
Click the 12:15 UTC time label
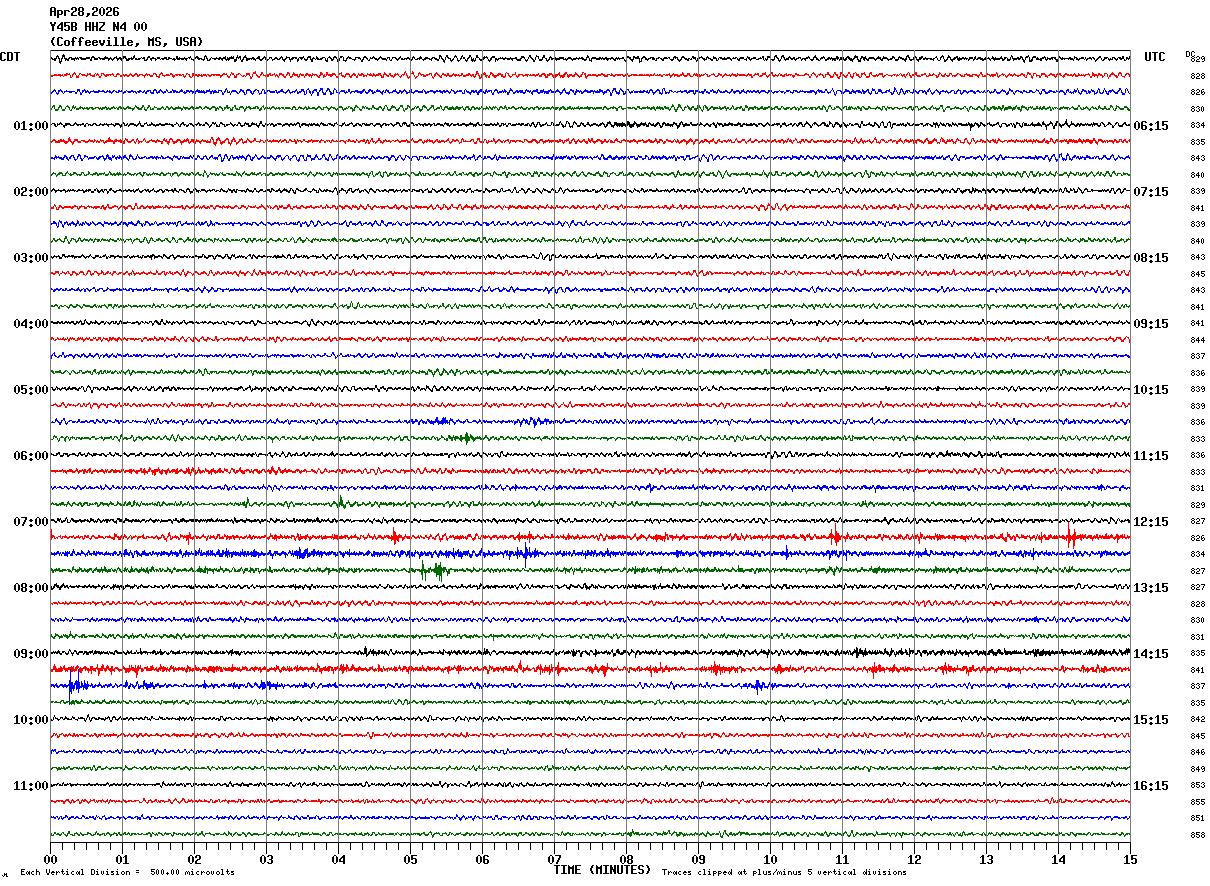tap(1151, 522)
